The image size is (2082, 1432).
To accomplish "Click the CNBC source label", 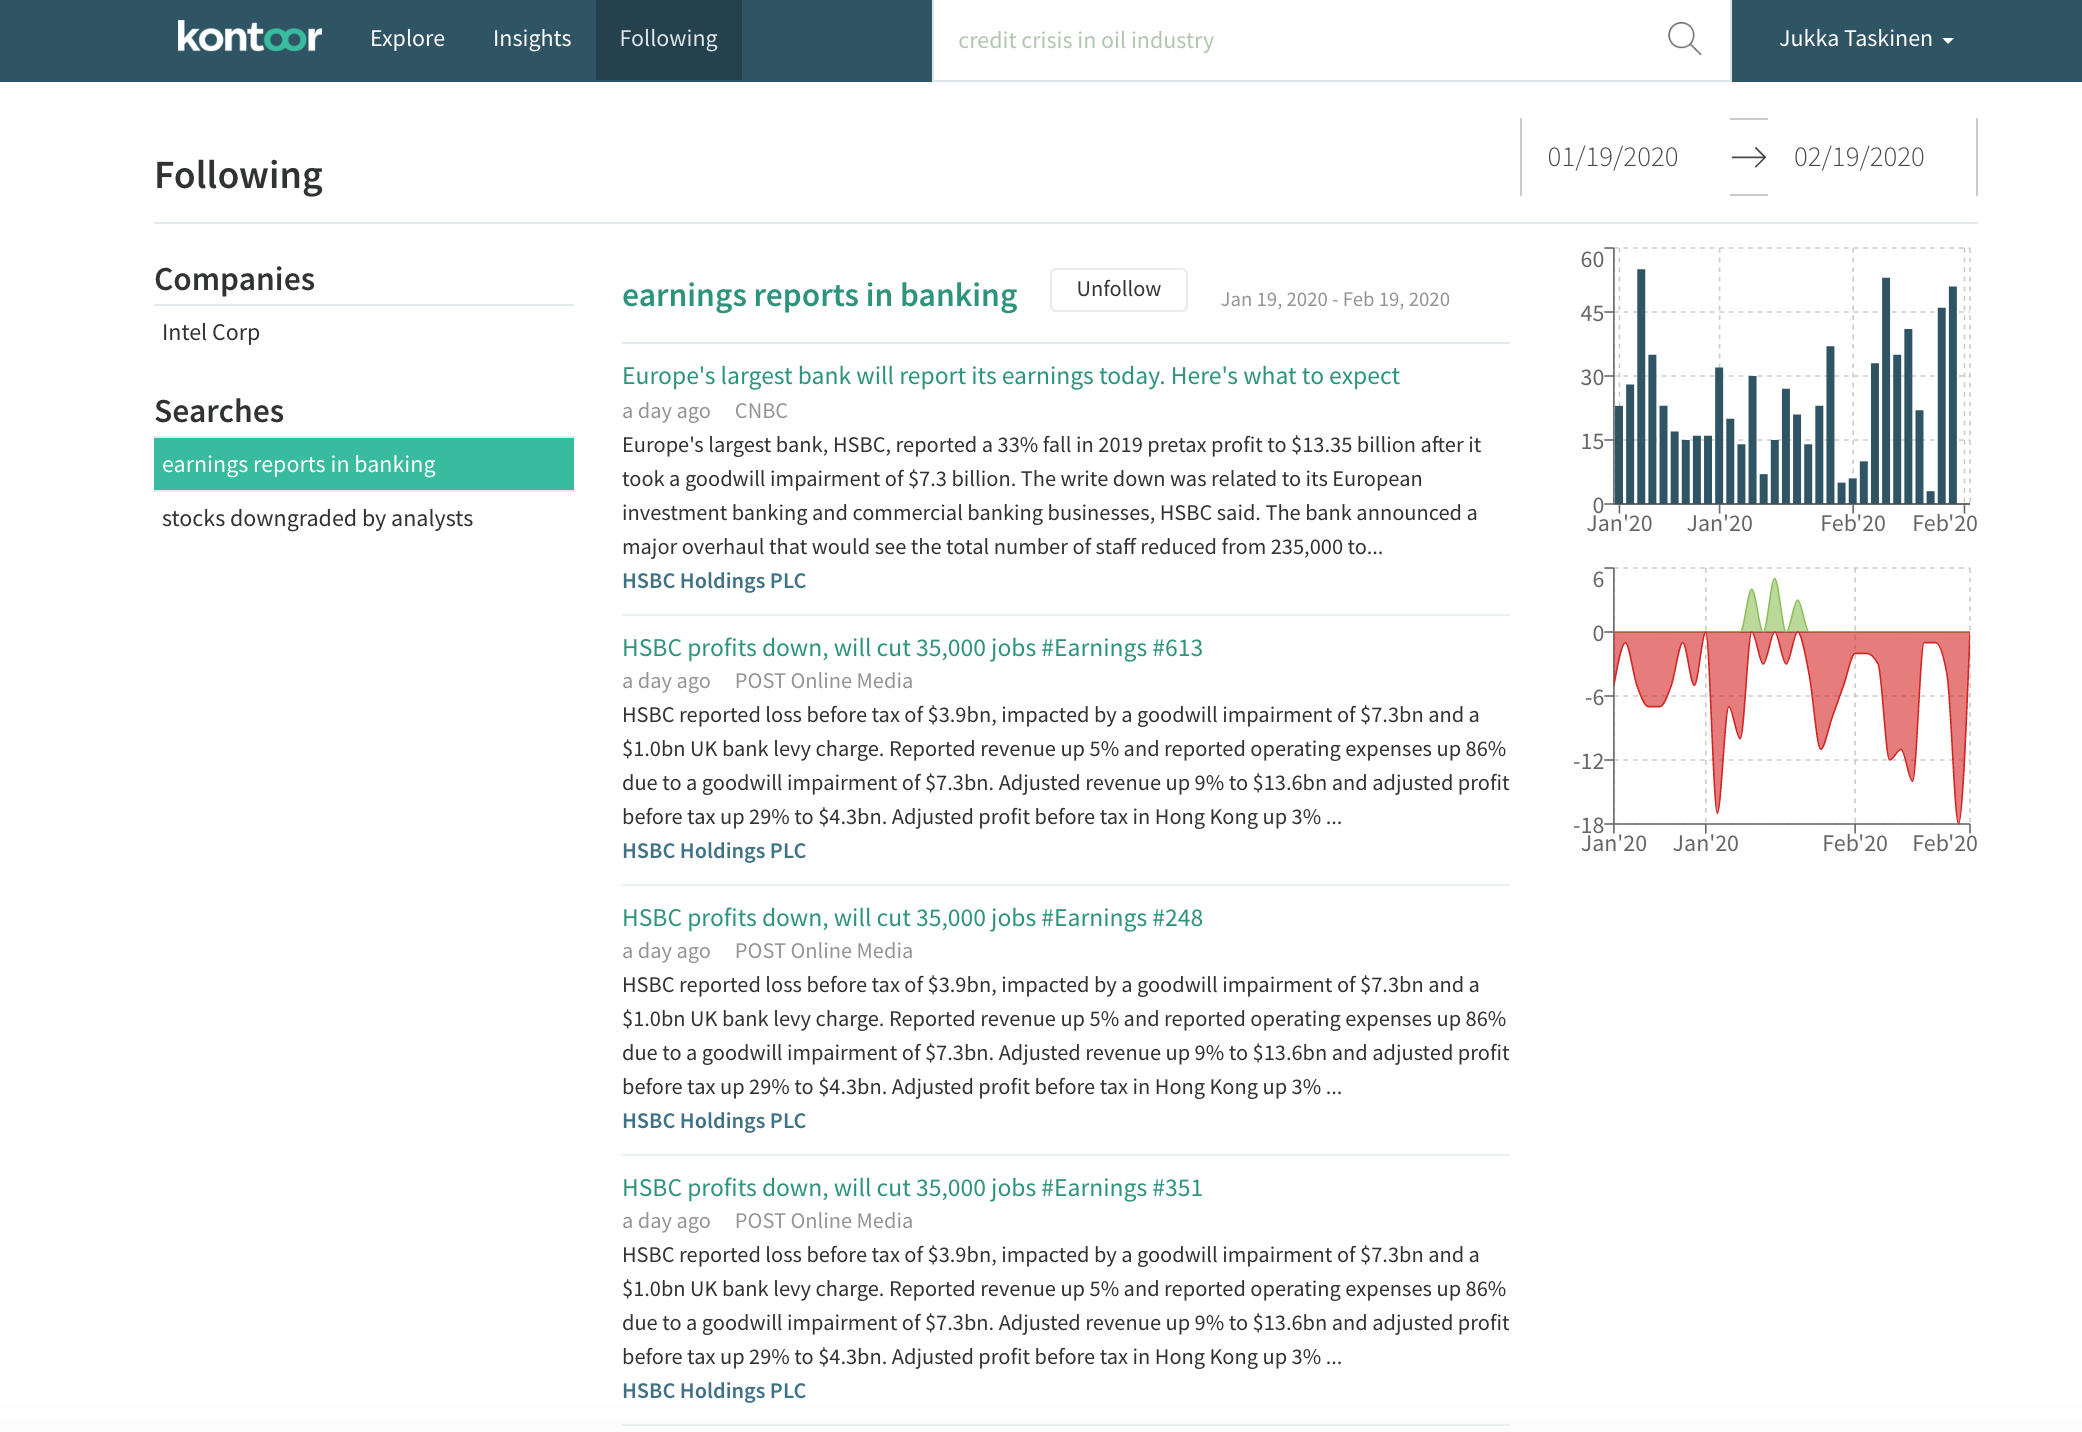I will coord(761,411).
